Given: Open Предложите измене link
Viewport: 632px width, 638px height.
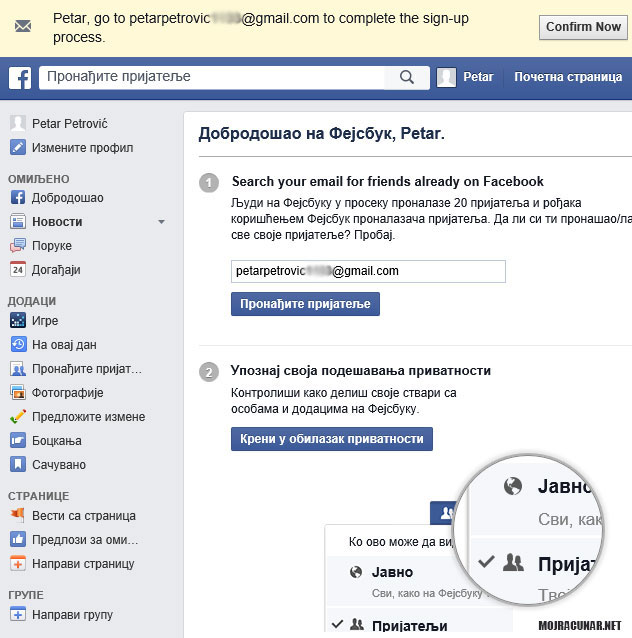Looking at the screenshot, I should pos(89,417).
